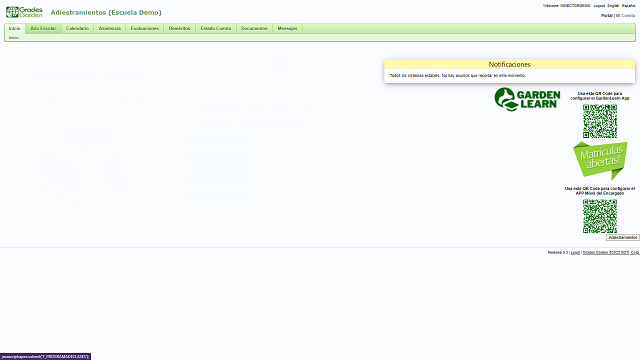Open the Calendario tab

pos(77,28)
